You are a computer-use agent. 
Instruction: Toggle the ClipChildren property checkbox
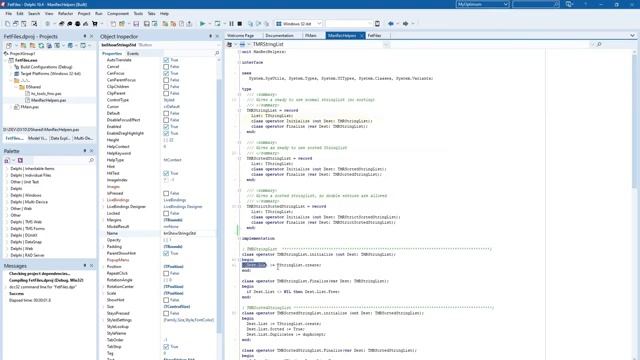(166, 87)
